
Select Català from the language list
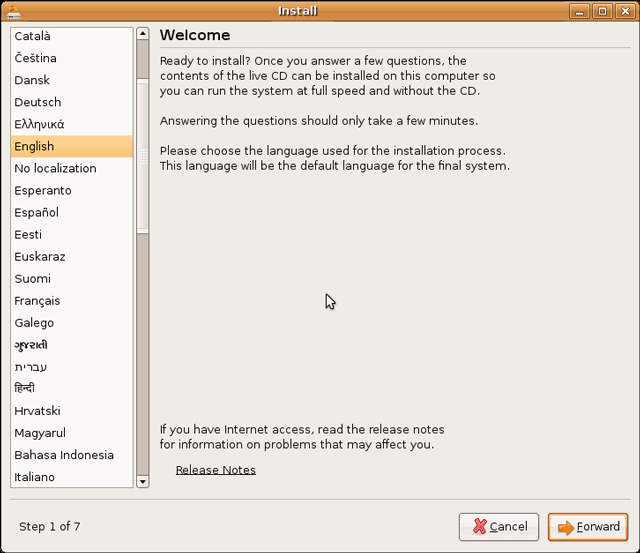tap(32, 36)
